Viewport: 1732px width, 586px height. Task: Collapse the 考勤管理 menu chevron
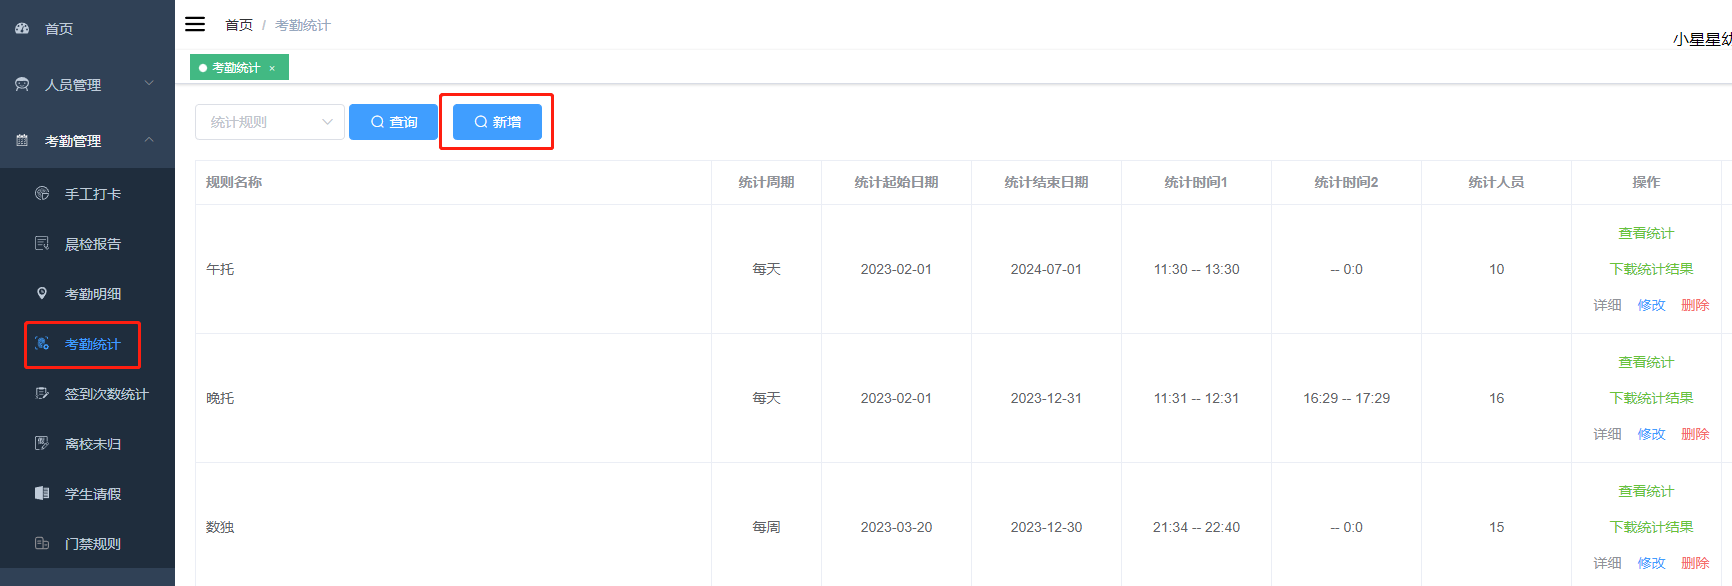click(x=149, y=139)
